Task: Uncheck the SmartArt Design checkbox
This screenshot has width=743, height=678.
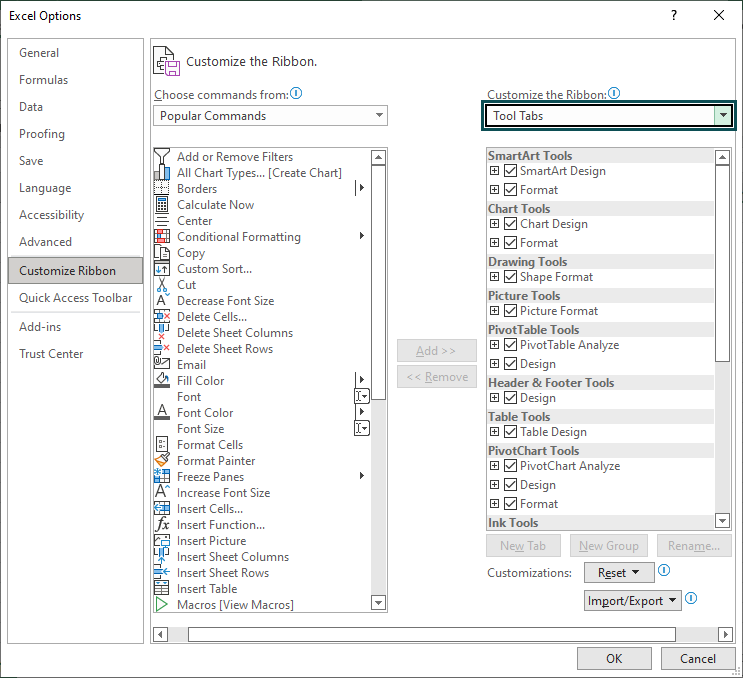Action: pyautogui.click(x=510, y=171)
